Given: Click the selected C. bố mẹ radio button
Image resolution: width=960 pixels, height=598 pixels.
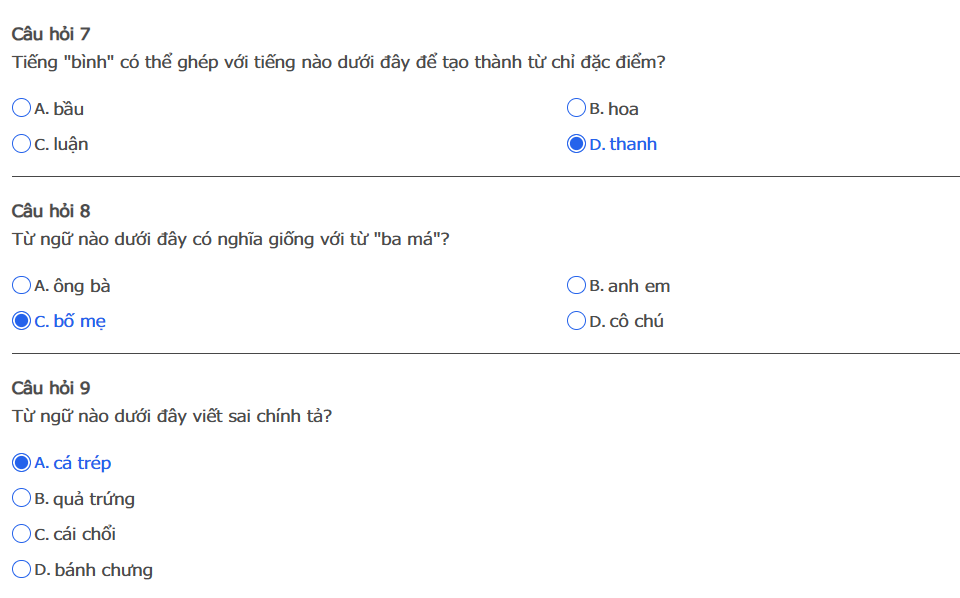Looking at the screenshot, I should [21, 321].
